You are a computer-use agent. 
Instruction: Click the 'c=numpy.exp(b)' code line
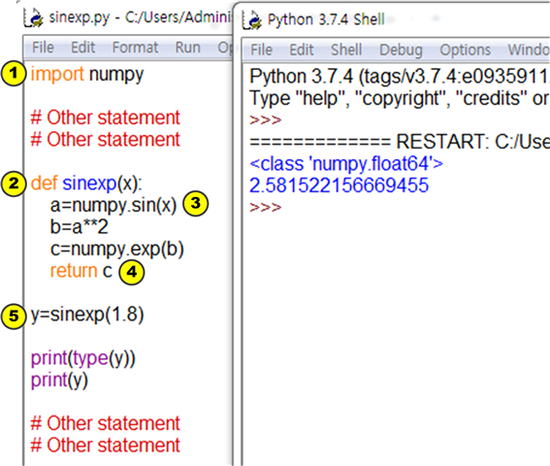(117, 249)
